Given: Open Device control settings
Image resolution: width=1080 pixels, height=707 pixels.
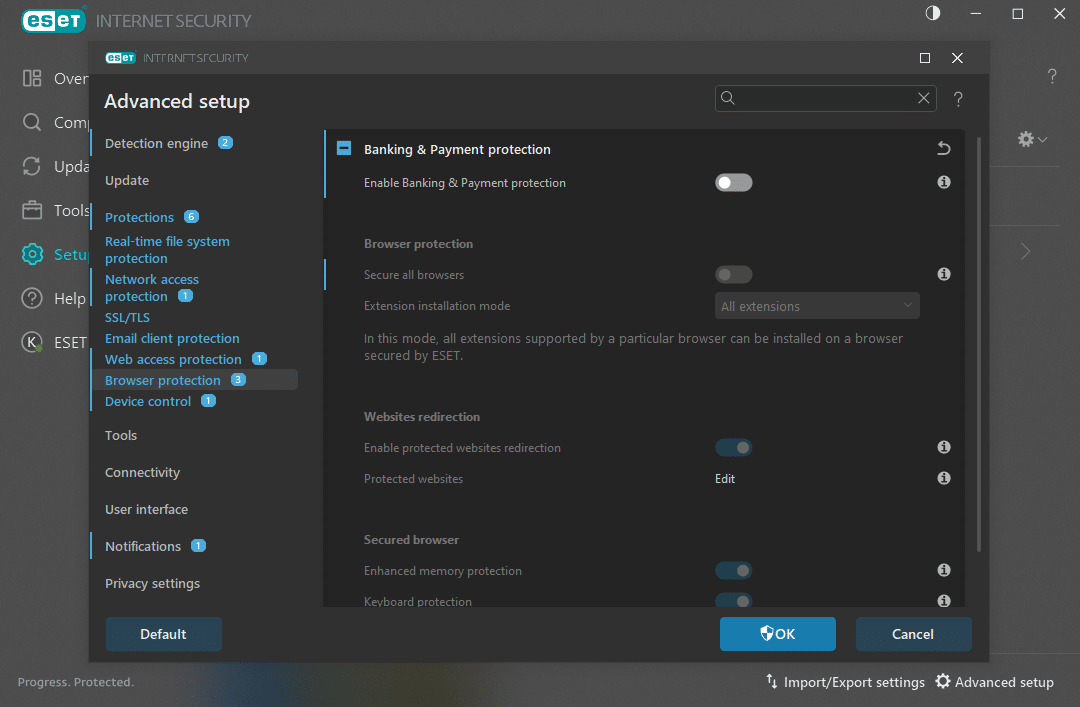Looking at the screenshot, I should tap(147, 402).
